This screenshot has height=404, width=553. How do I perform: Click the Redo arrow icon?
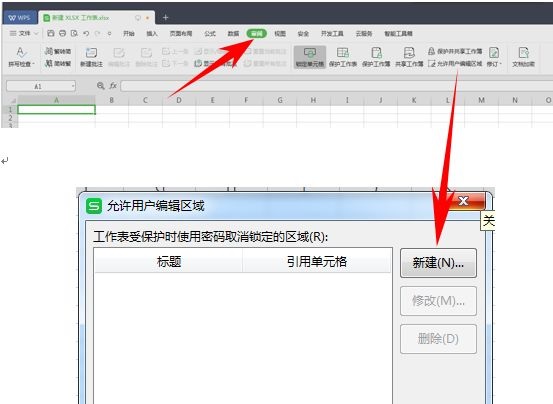pos(98,33)
